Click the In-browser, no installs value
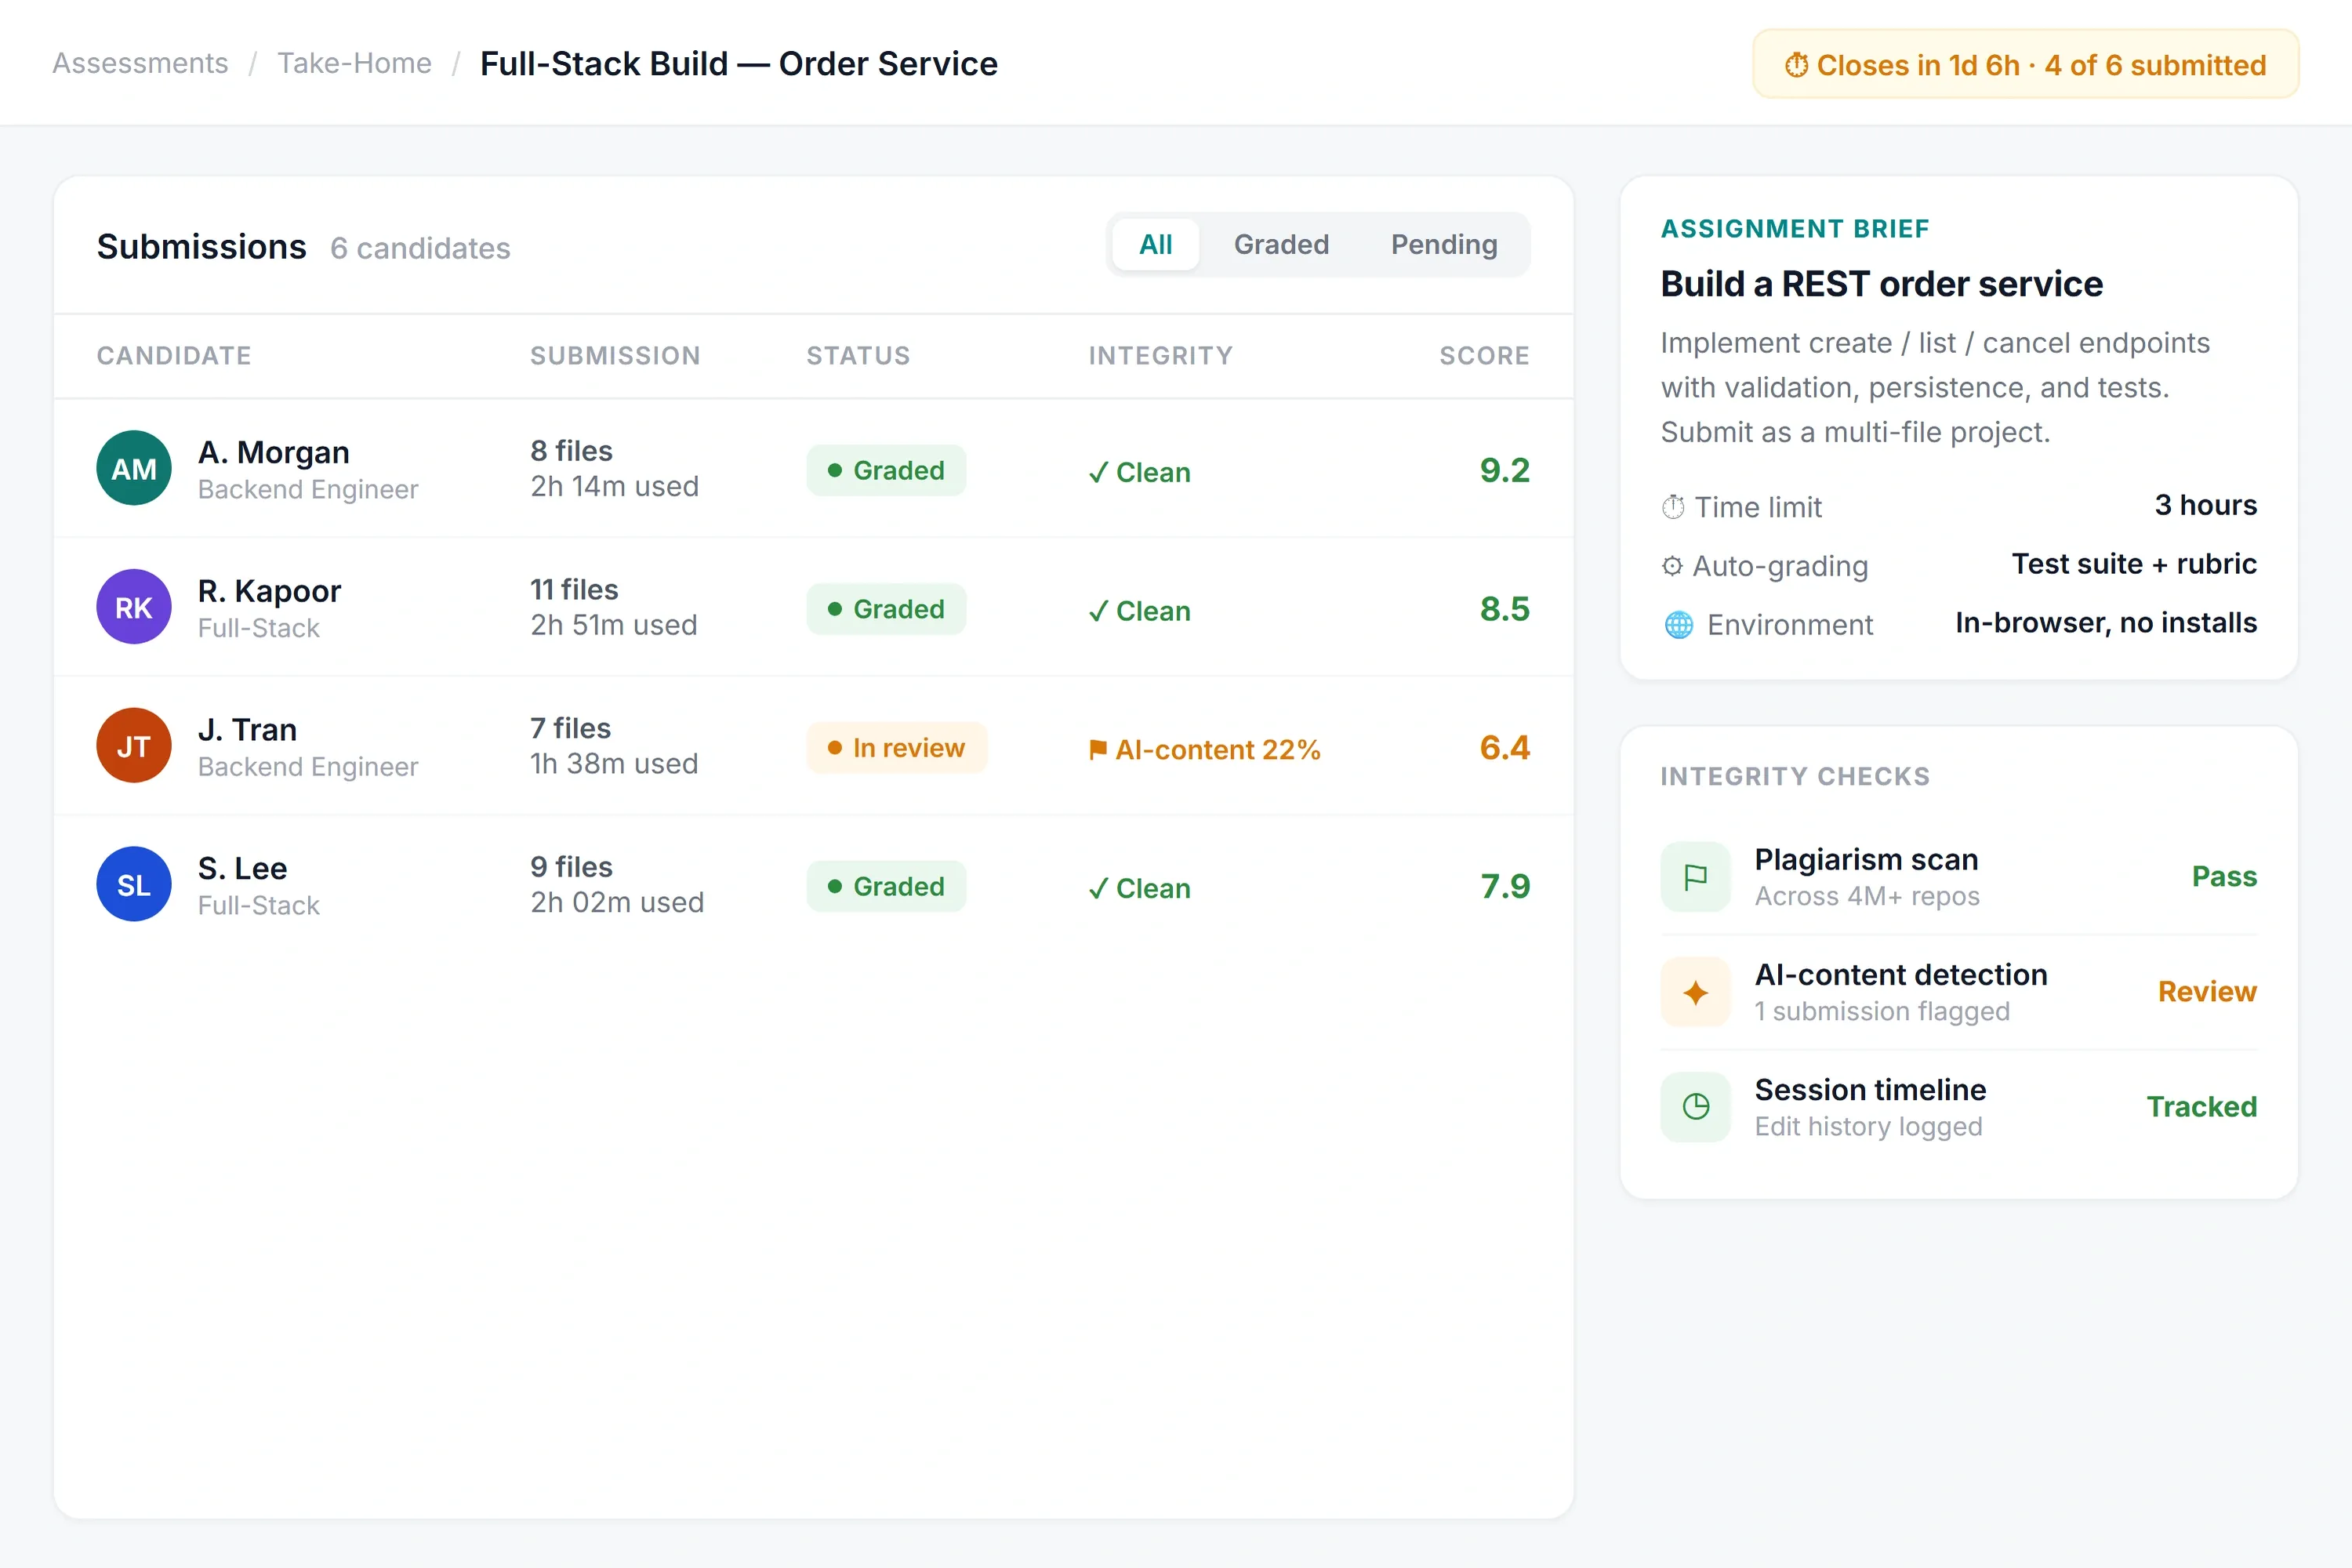 point(2106,623)
